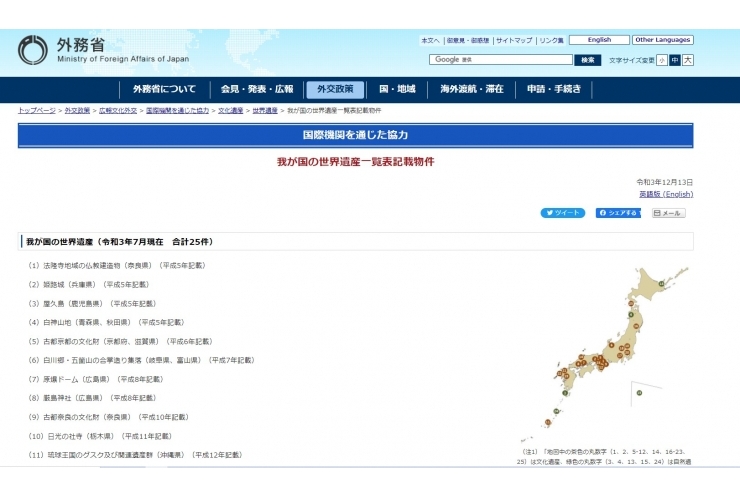The image size is (740, 498).
Task: Click list item (4) 白神山地
Action: coord(106,322)
